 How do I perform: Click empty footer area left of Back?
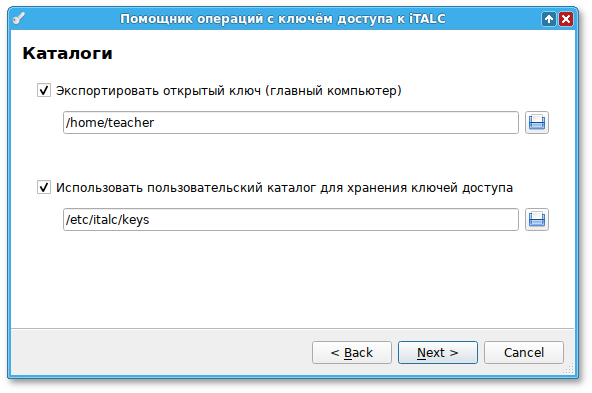[x=160, y=353]
